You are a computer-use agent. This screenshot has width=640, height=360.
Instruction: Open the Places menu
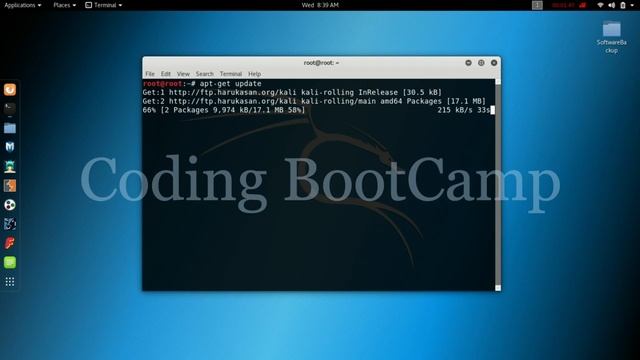coord(64,5)
